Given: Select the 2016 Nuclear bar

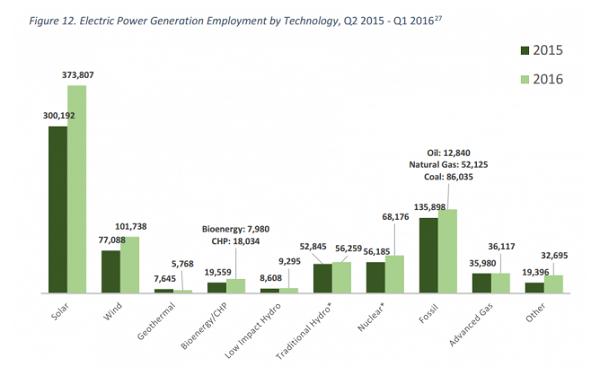Looking at the screenshot, I should pos(395,274).
